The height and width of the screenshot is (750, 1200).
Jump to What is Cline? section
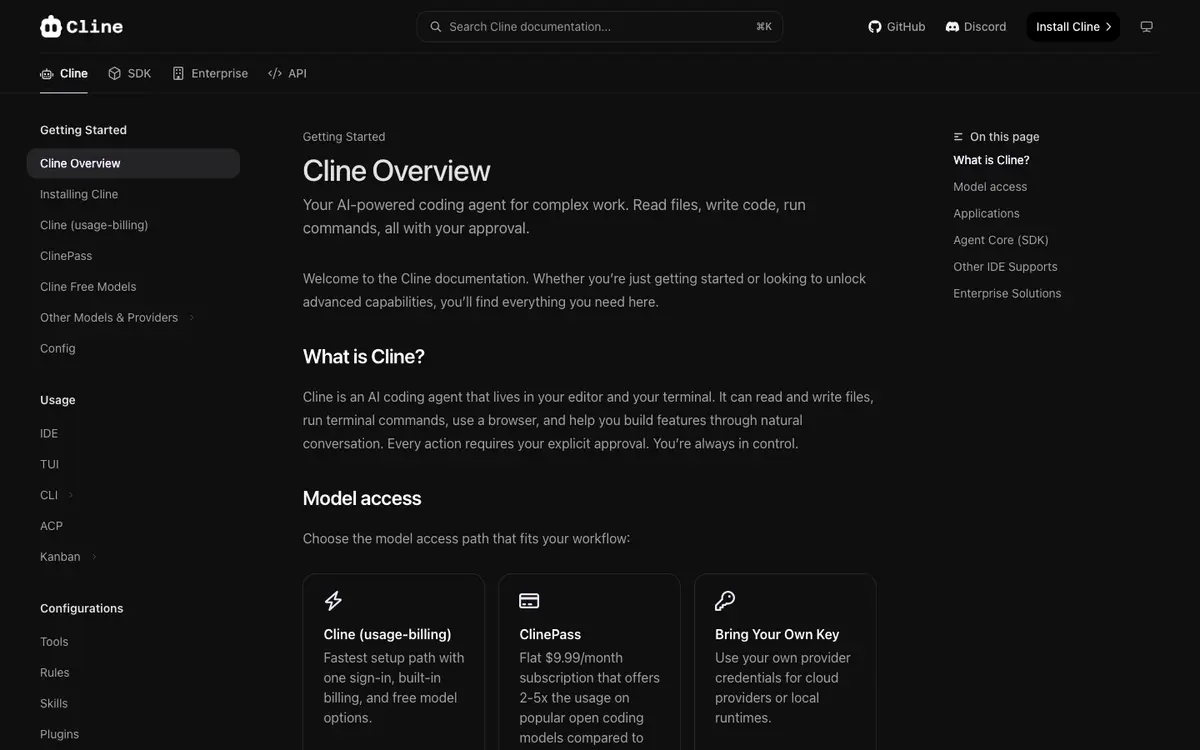(x=991, y=160)
